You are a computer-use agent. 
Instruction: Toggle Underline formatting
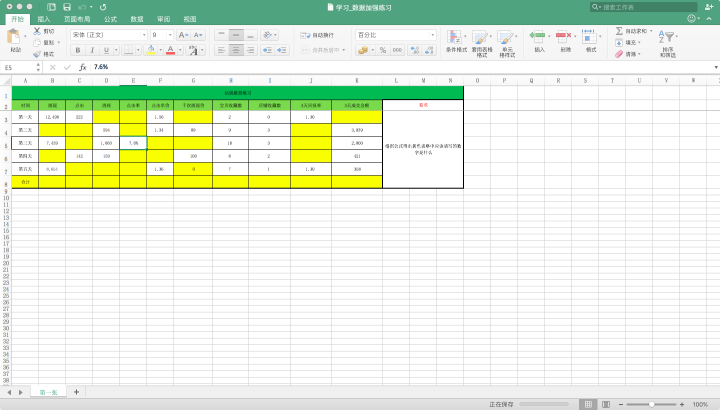coord(106,50)
